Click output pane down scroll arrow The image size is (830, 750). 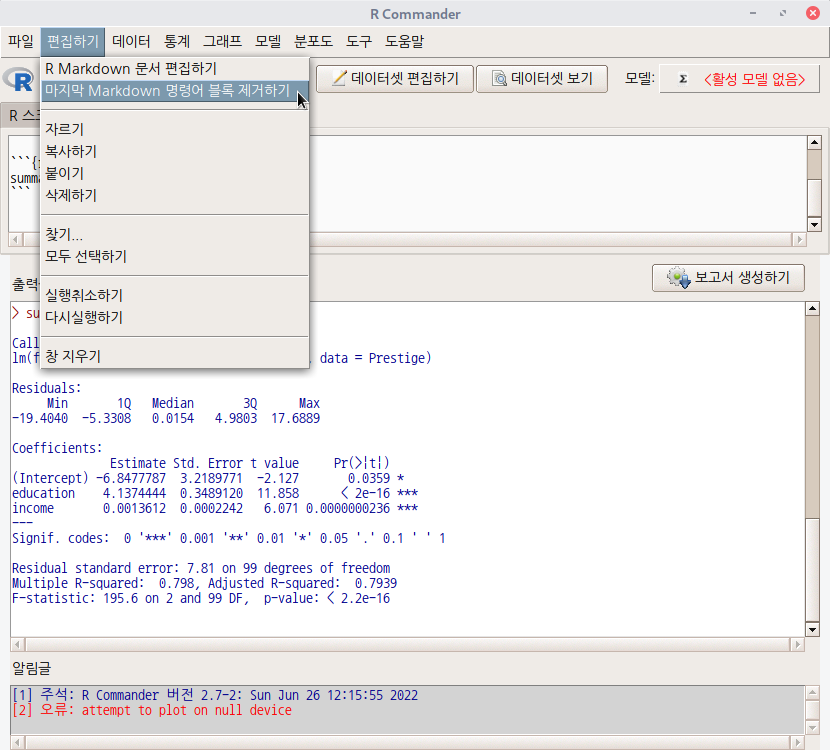click(812, 629)
